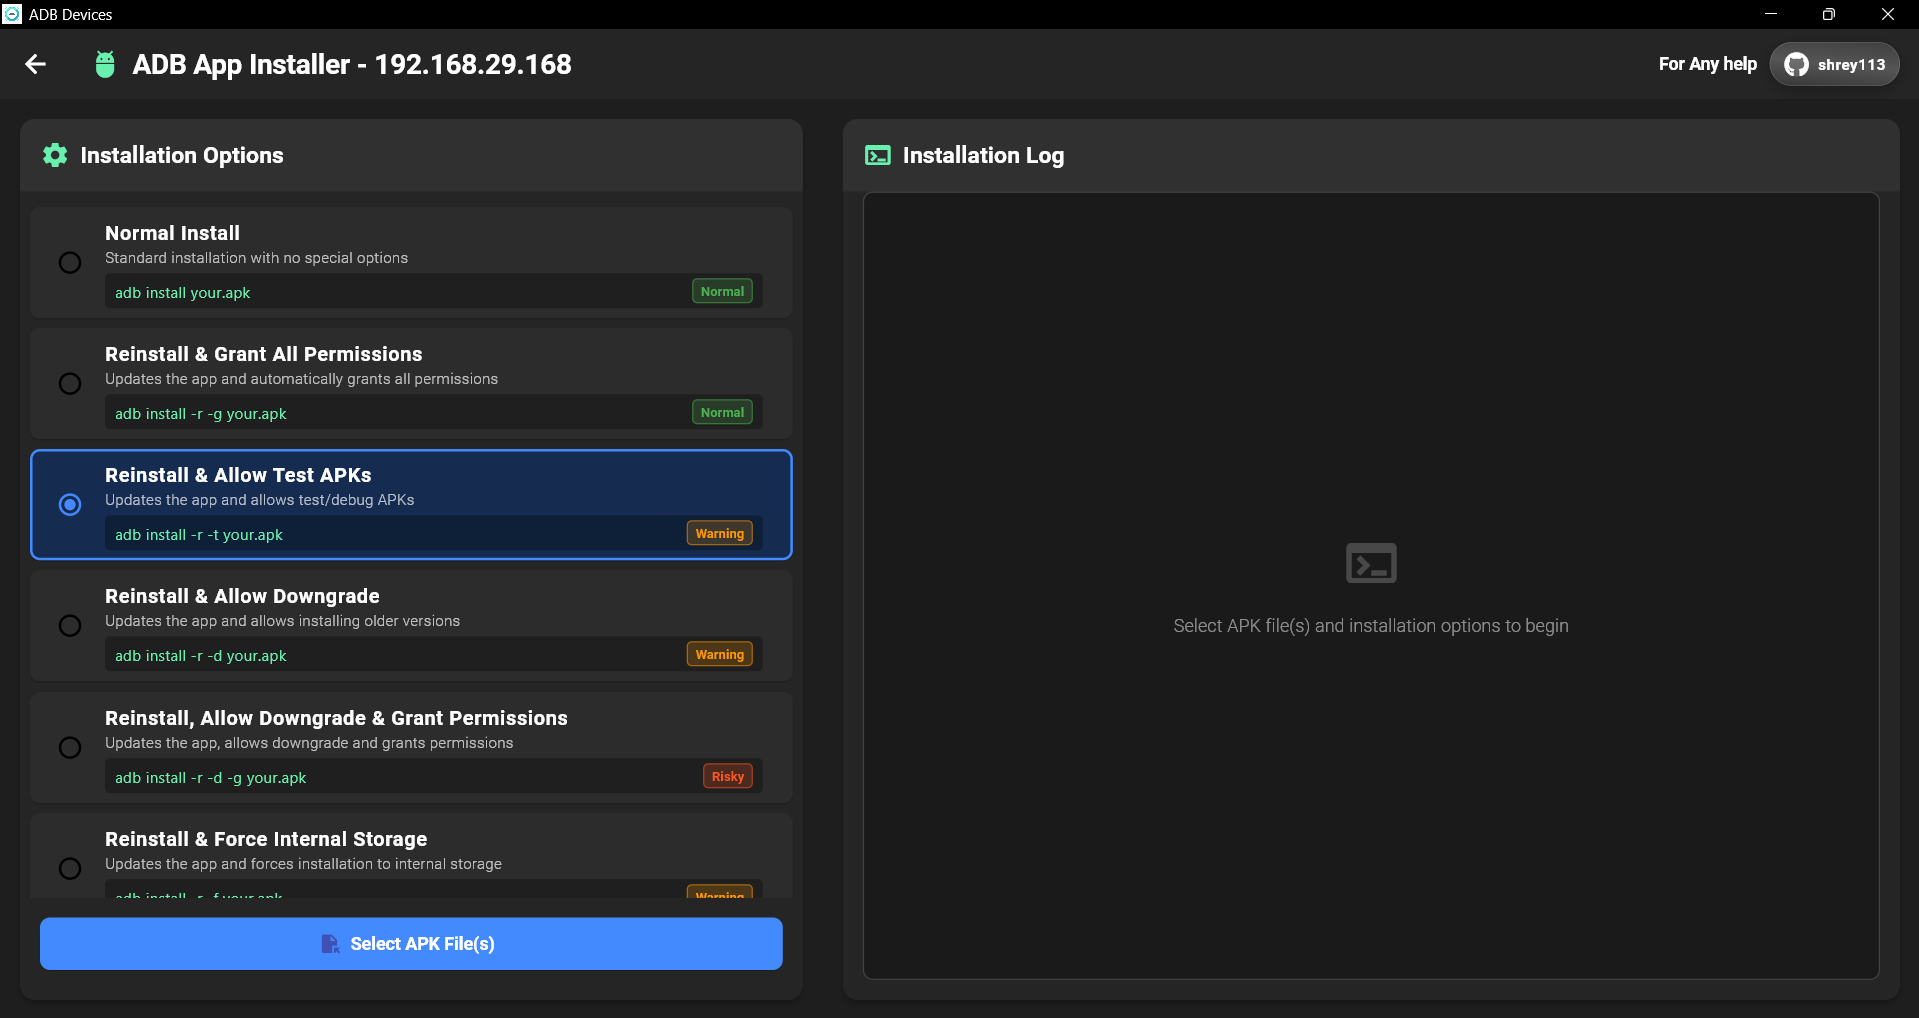Click the 'adb install -r -d -g your.apk' command
This screenshot has width=1919, height=1018.
point(210,777)
